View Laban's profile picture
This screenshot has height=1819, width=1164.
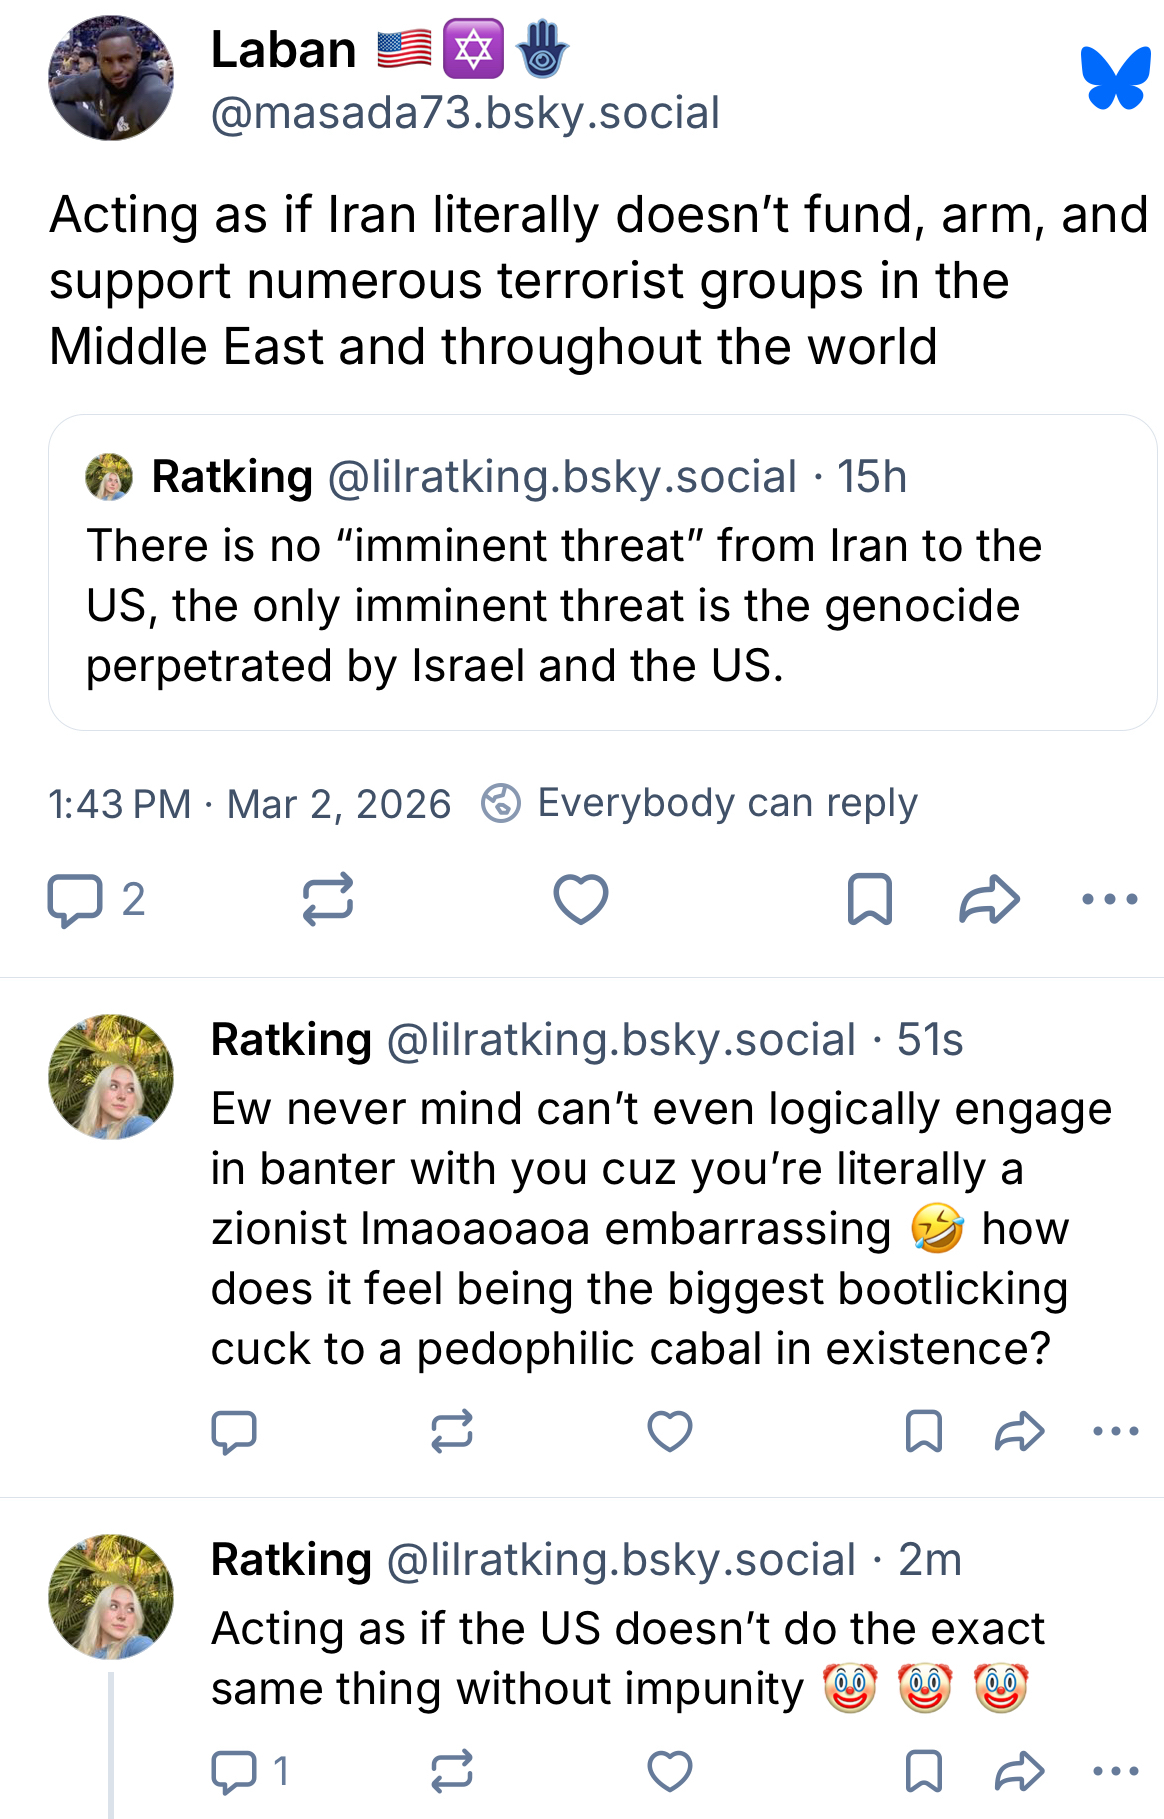(x=111, y=78)
